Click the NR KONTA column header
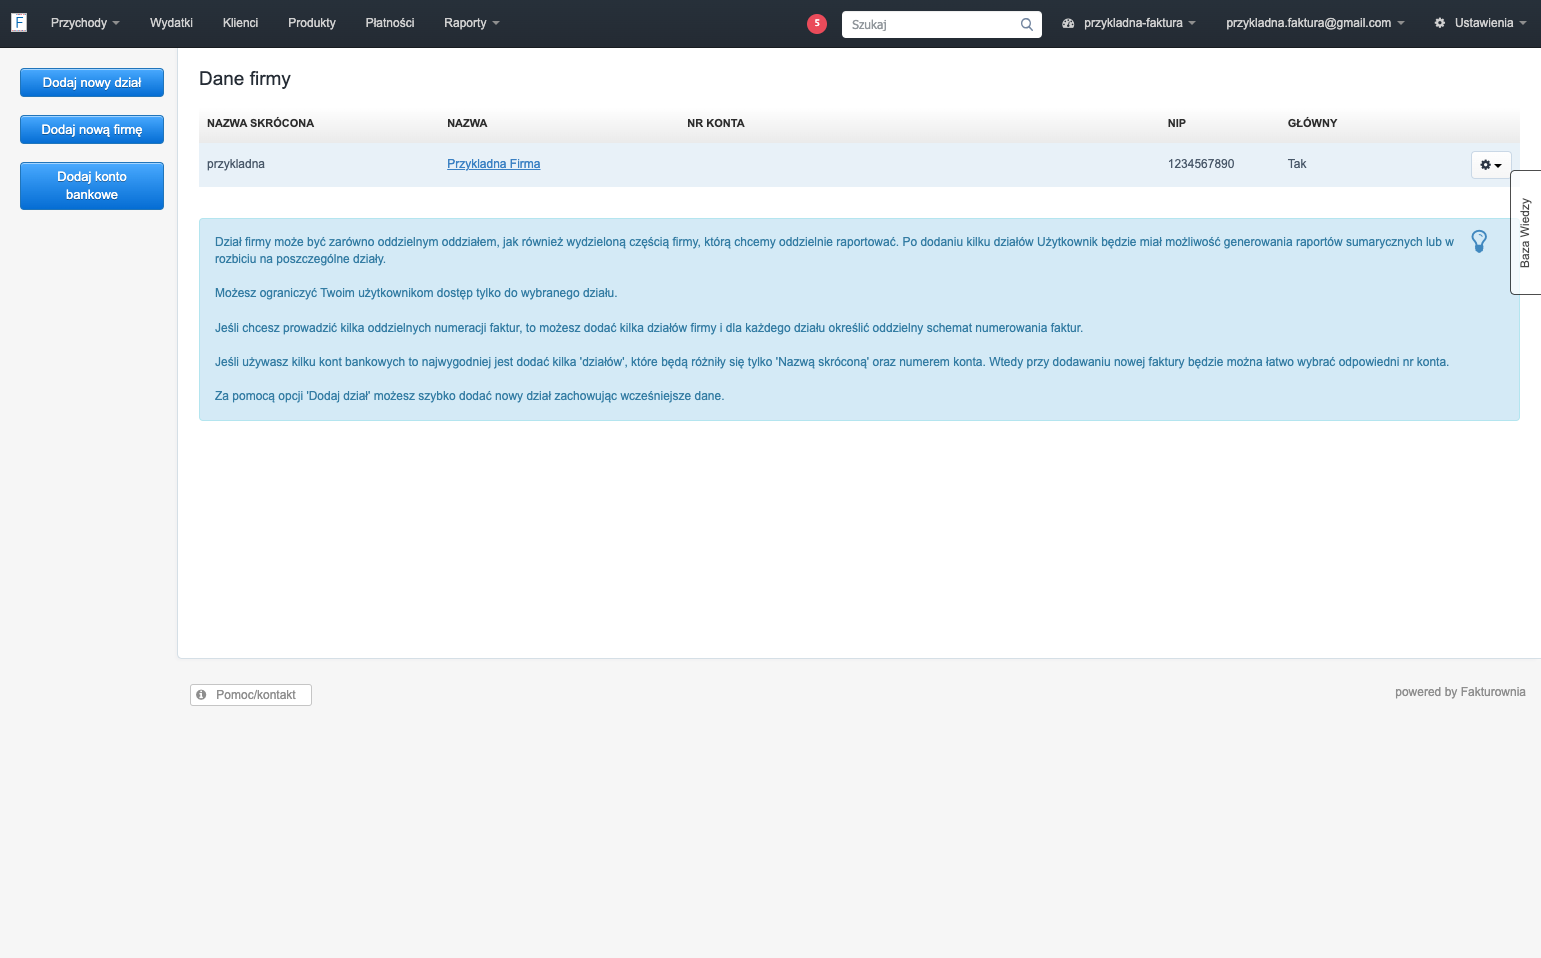 coord(716,123)
